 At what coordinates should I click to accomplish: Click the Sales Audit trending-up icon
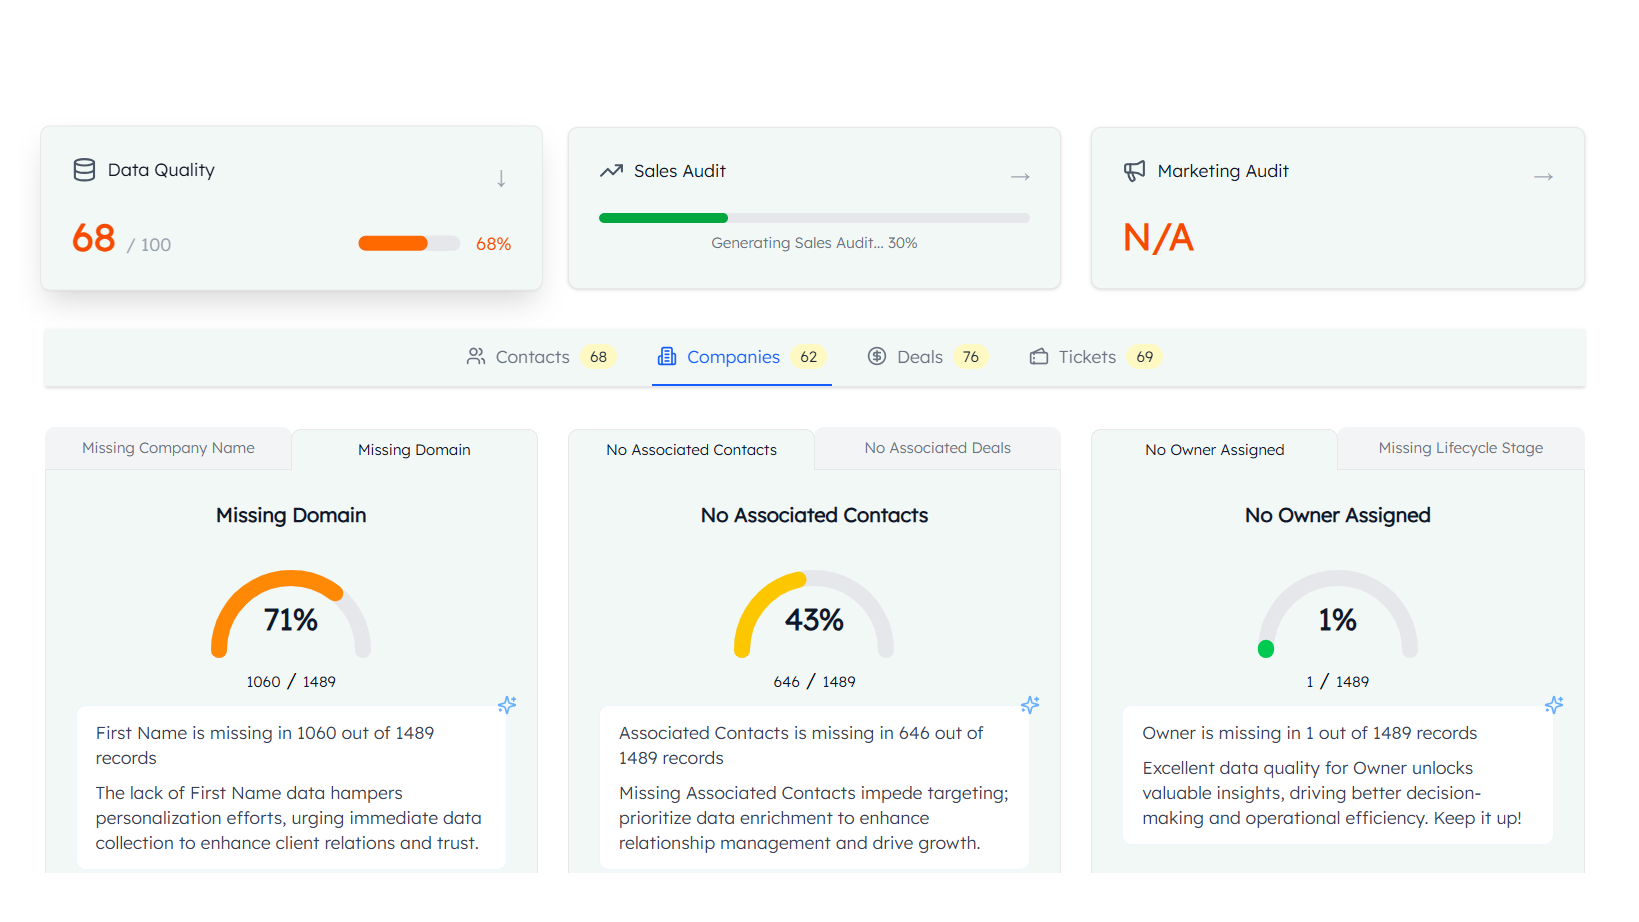coord(611,171)
